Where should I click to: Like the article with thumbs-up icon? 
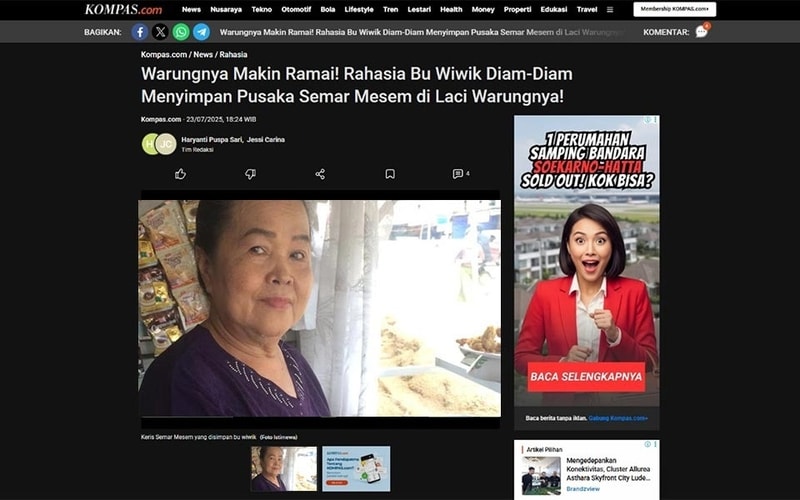point(180,174)
